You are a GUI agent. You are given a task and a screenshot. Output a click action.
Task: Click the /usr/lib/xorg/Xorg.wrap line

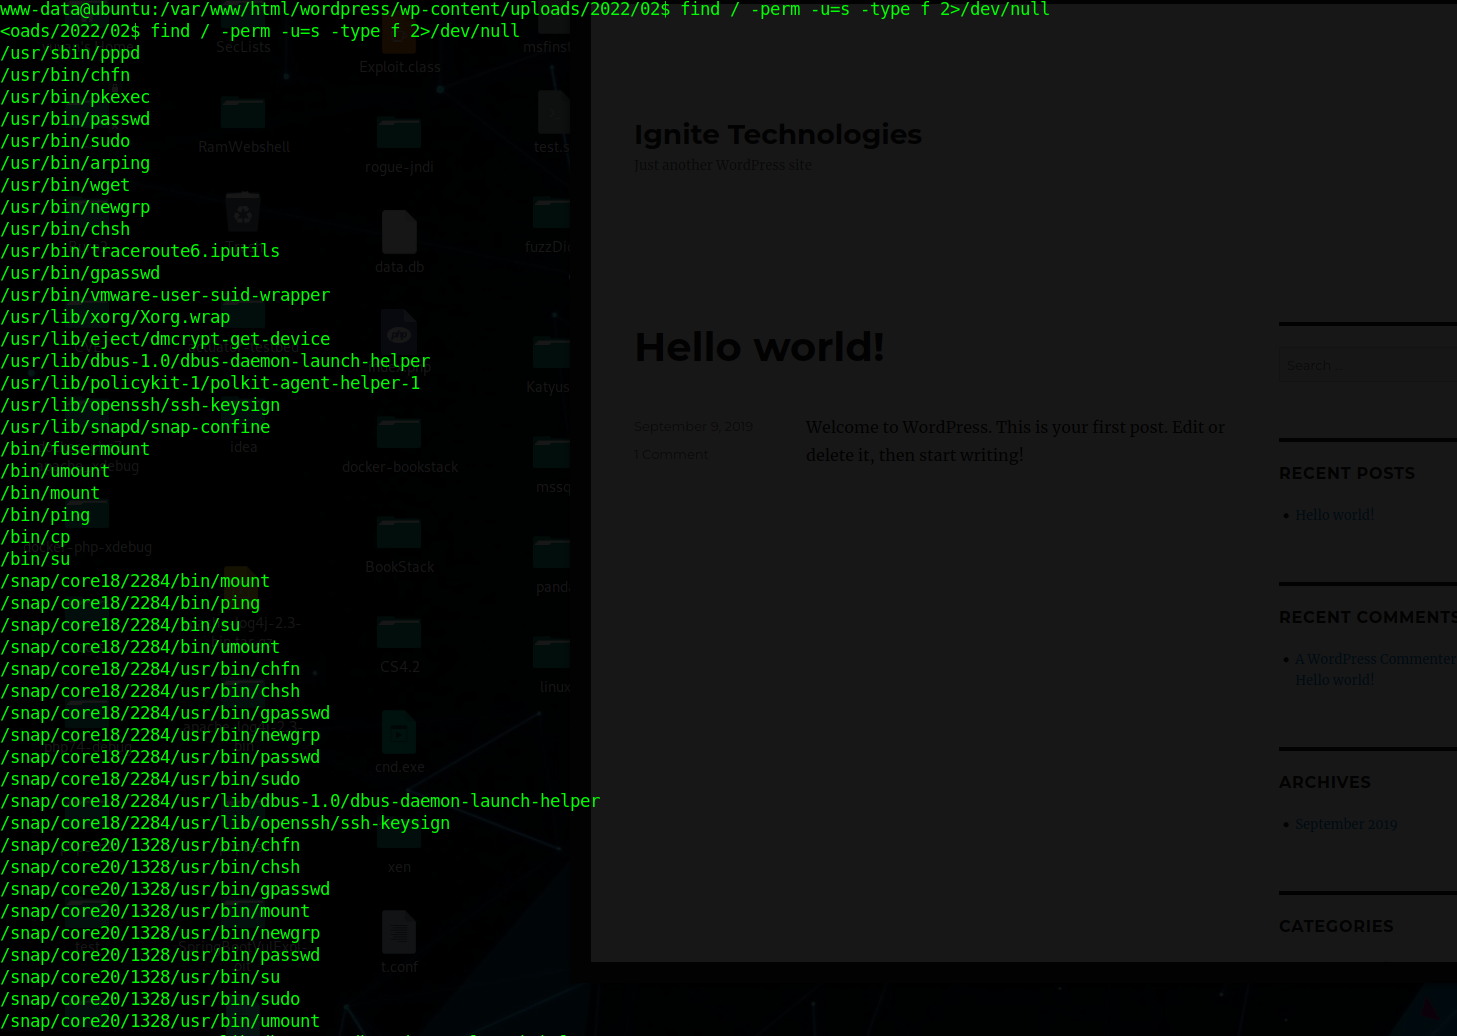point(115,317)
